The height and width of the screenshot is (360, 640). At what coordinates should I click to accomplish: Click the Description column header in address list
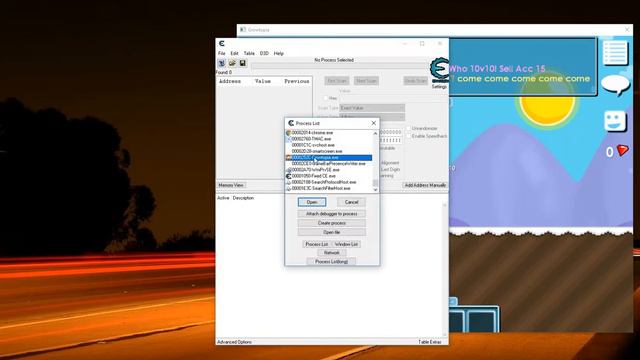click(x=243, y=198)
